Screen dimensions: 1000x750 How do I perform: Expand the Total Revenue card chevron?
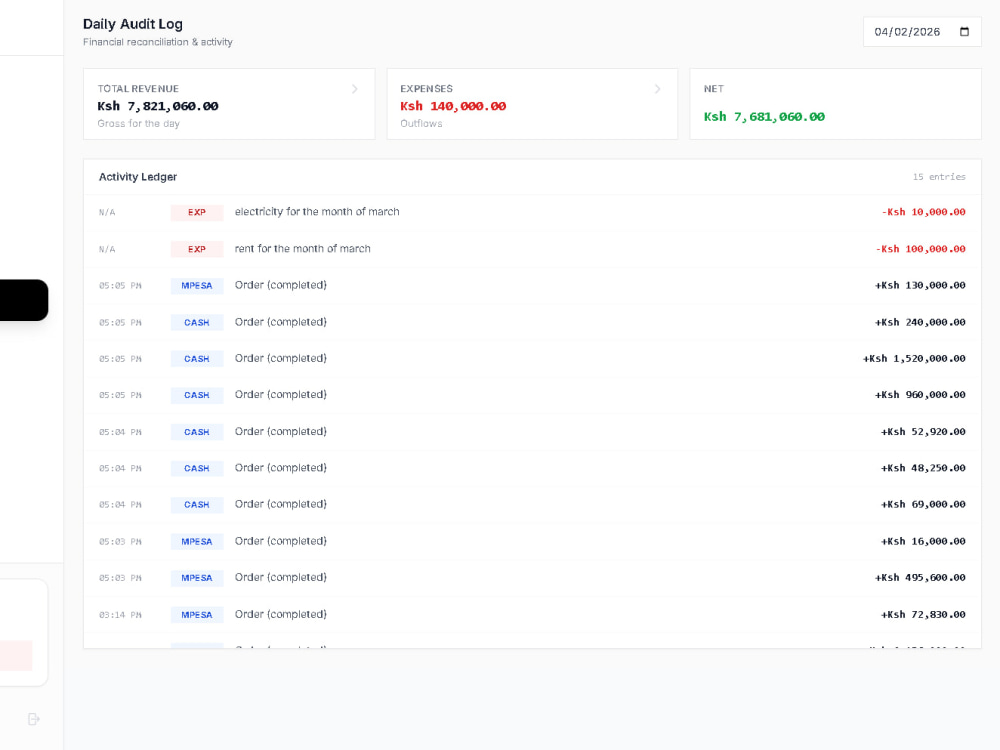pos(355,89)
